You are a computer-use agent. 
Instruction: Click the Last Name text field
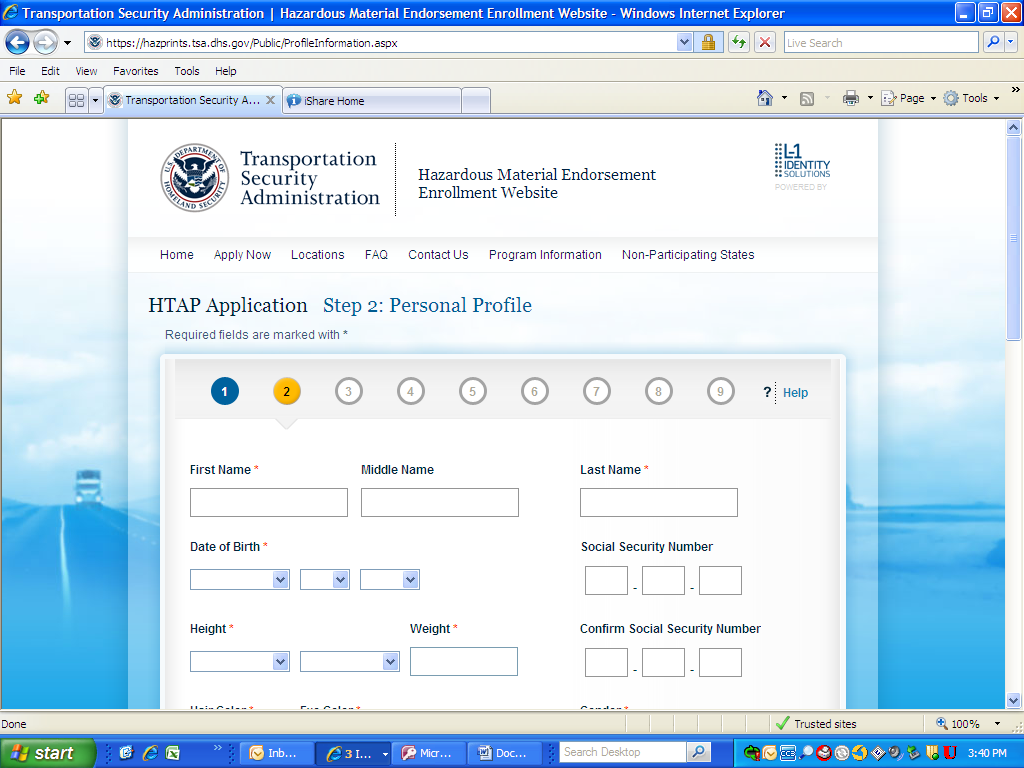[659, 503]
